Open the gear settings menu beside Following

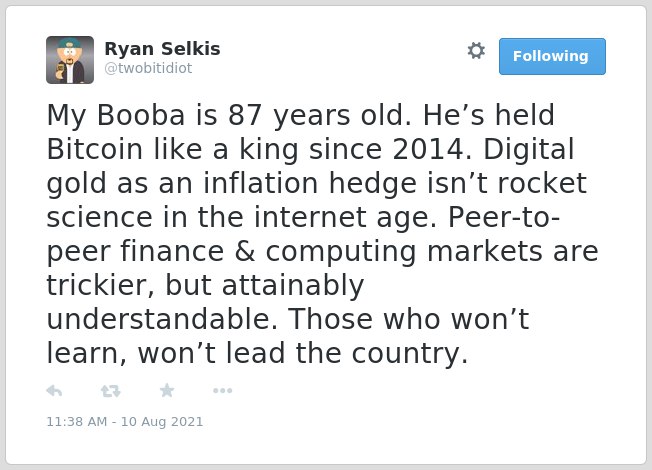point(476,51)
